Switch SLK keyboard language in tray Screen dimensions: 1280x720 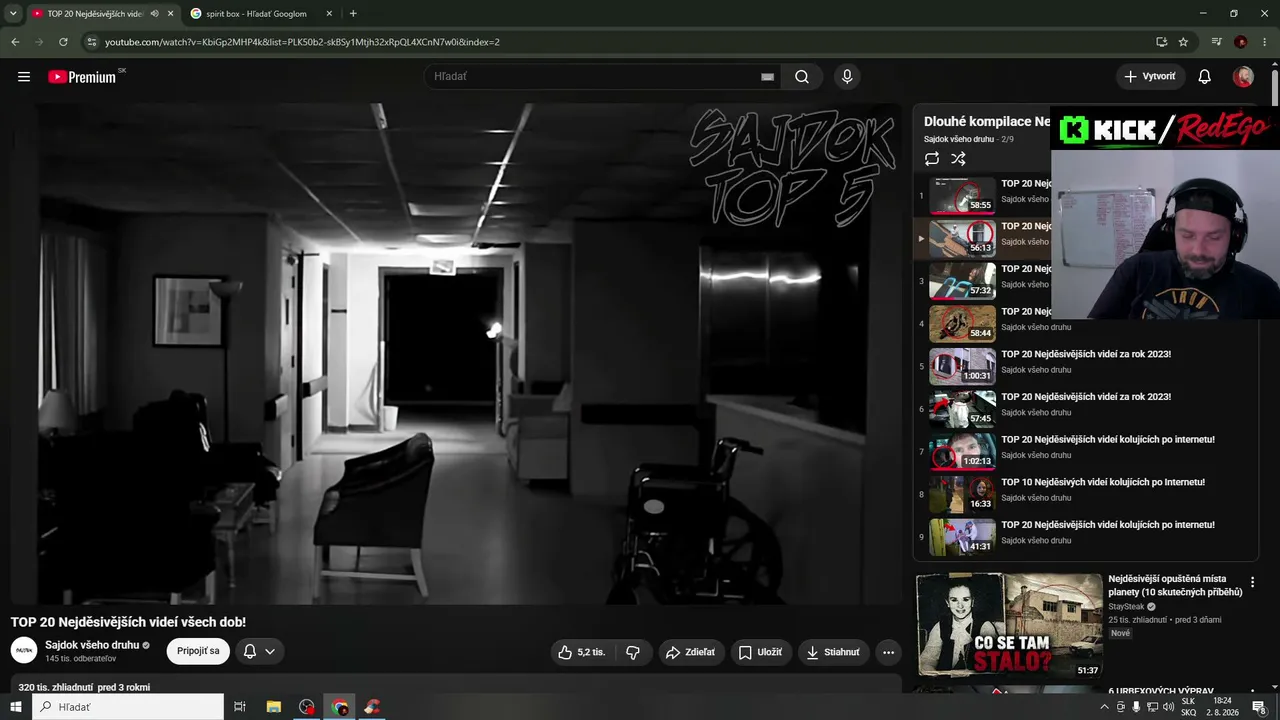coord(1188,707)
